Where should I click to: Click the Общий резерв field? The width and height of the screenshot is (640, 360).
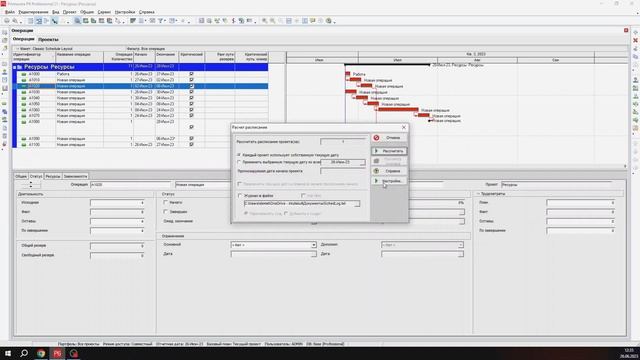click(118, 246)
